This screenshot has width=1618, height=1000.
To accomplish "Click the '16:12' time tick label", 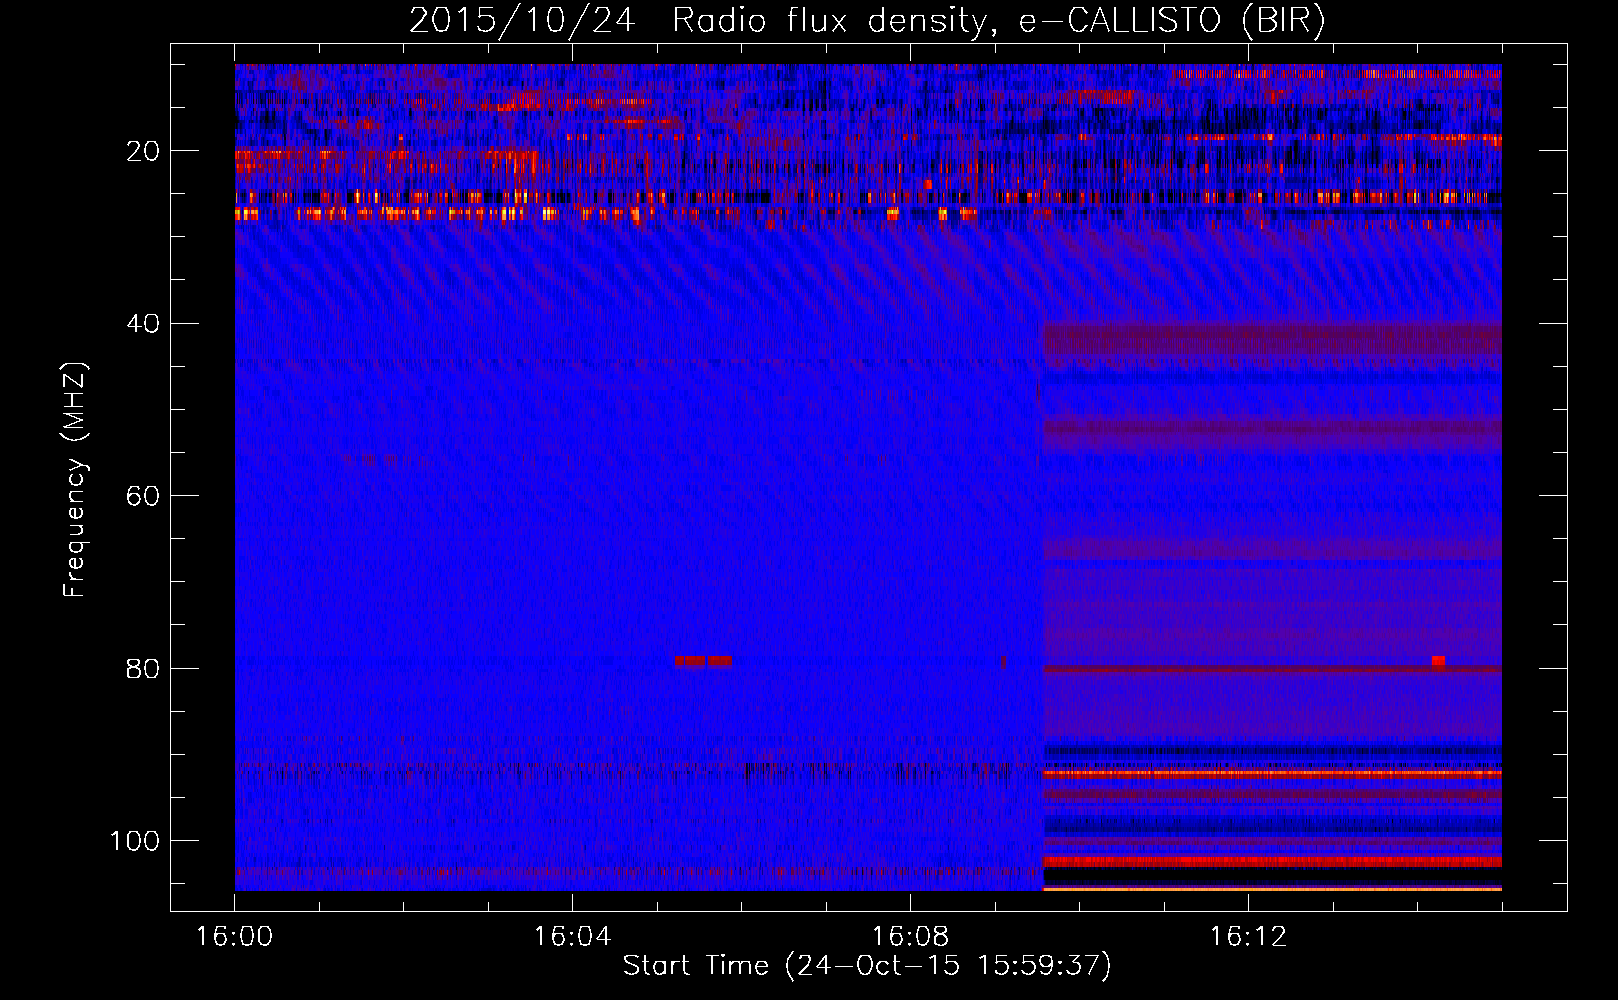I will 1248,937.
